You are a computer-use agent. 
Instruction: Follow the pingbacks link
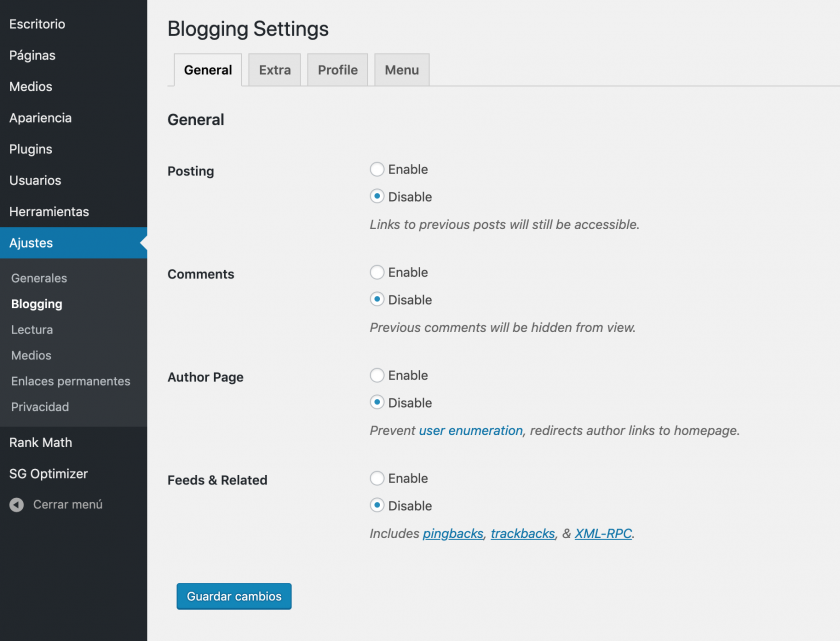click(453, 534)
